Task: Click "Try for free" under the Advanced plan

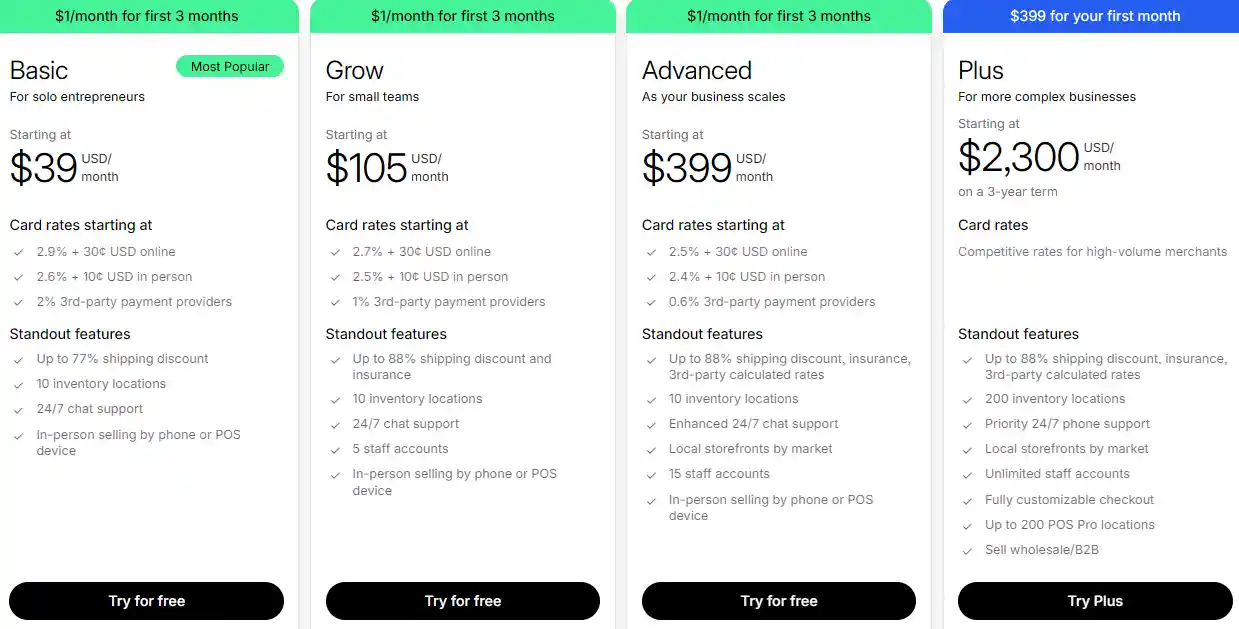Action: pos(778,601)
